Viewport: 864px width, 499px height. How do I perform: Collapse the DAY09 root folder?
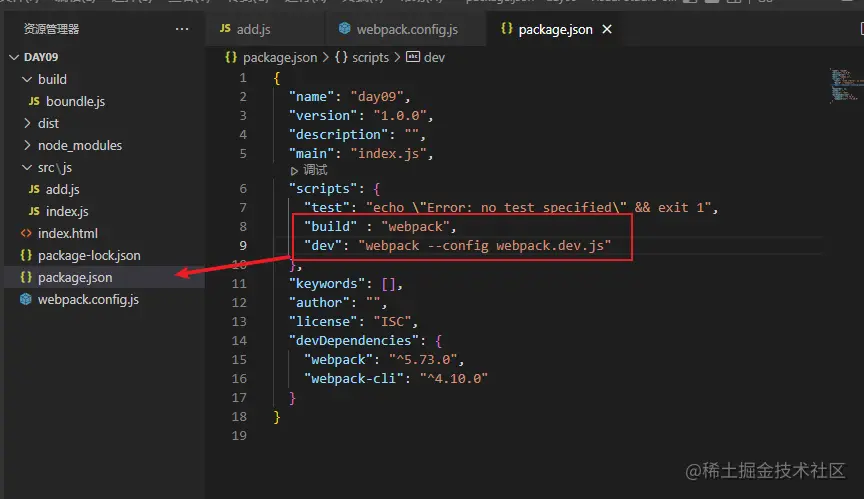[x=14, y=57]
